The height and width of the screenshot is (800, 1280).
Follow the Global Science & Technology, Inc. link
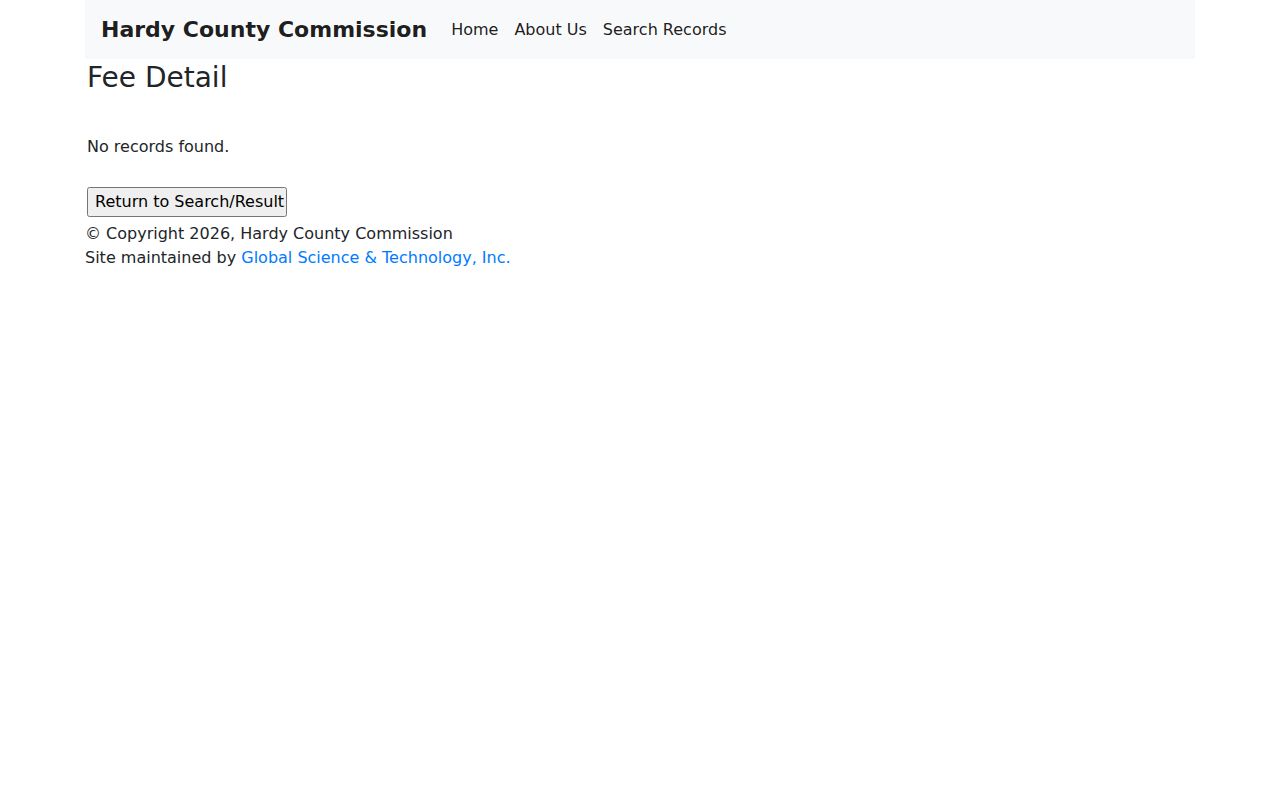pyautogui.click(x=376, y=258)
